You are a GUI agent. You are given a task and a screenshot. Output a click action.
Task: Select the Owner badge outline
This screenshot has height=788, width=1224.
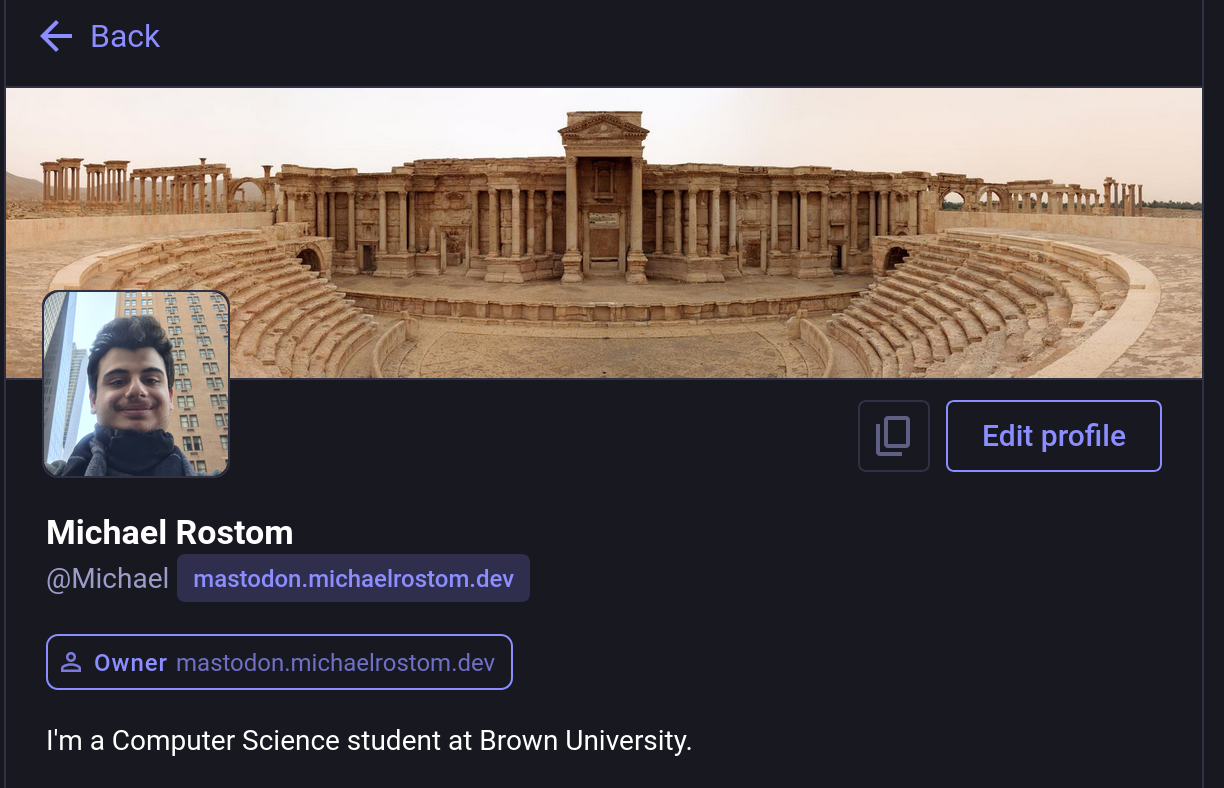pos(279,662)
